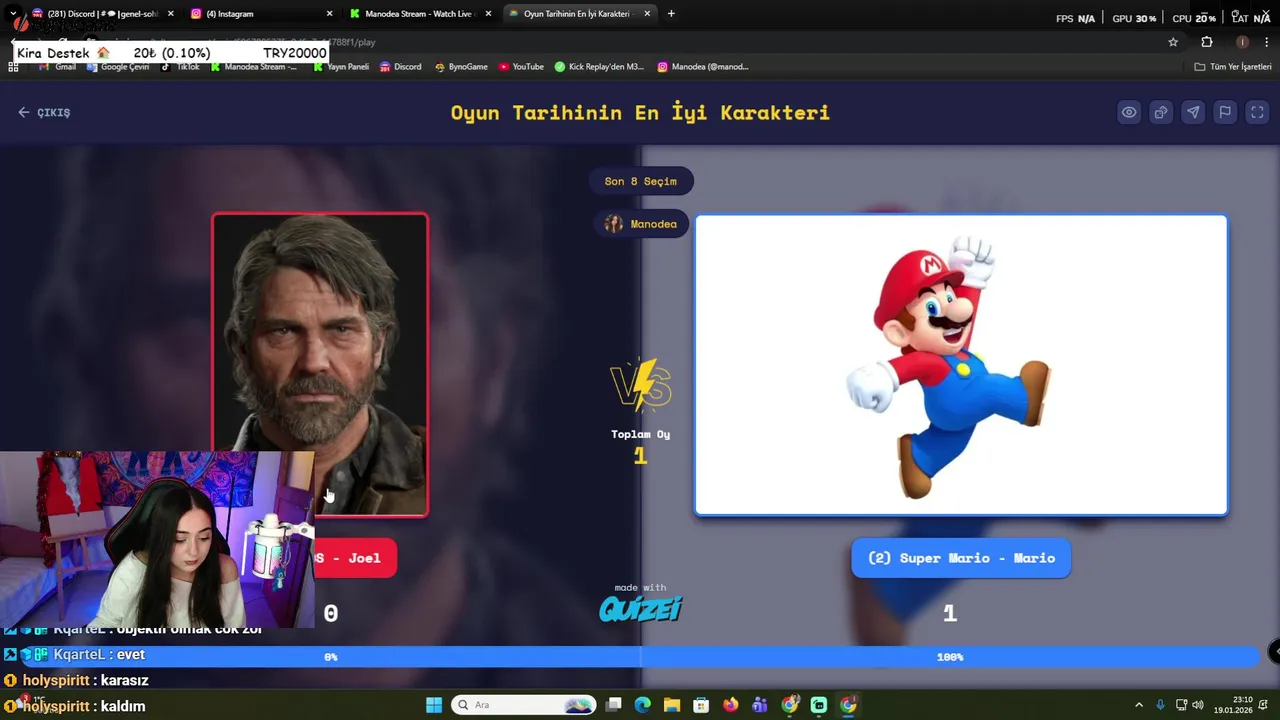Open the TikTok bookmark
This screenshot has height=720, width=1280.
tap(181, 67)
